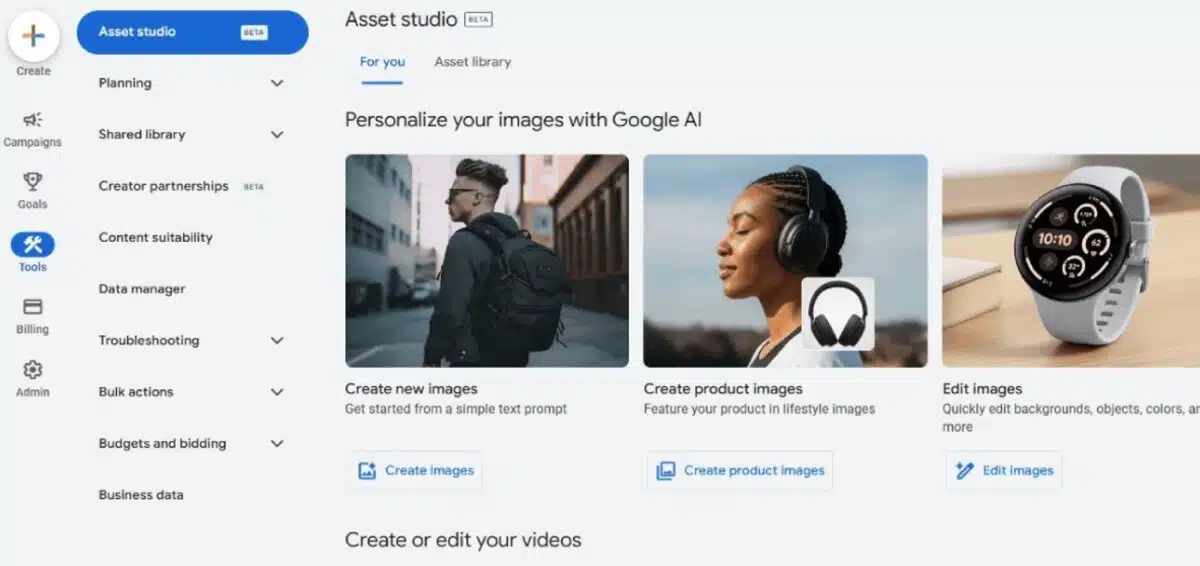Click the man with backpack thumbnail

point(487,261)
